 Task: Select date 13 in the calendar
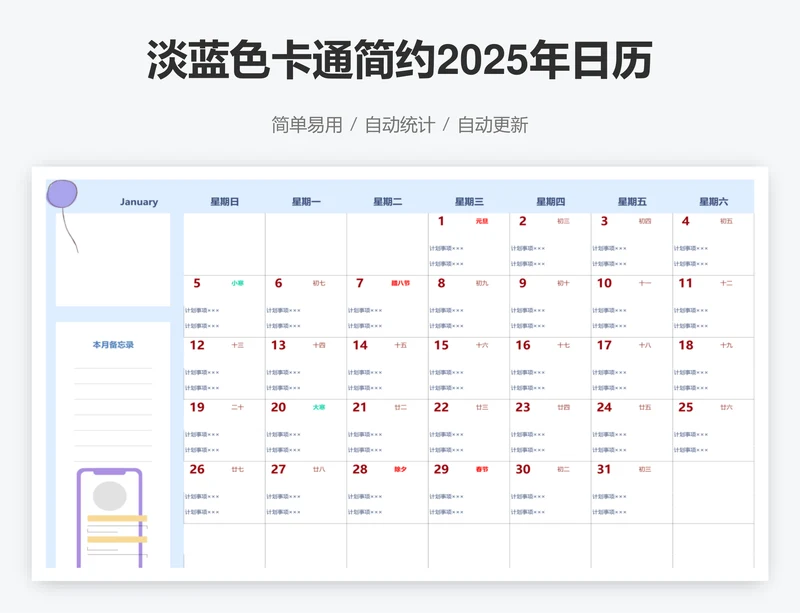click(278, 346)
